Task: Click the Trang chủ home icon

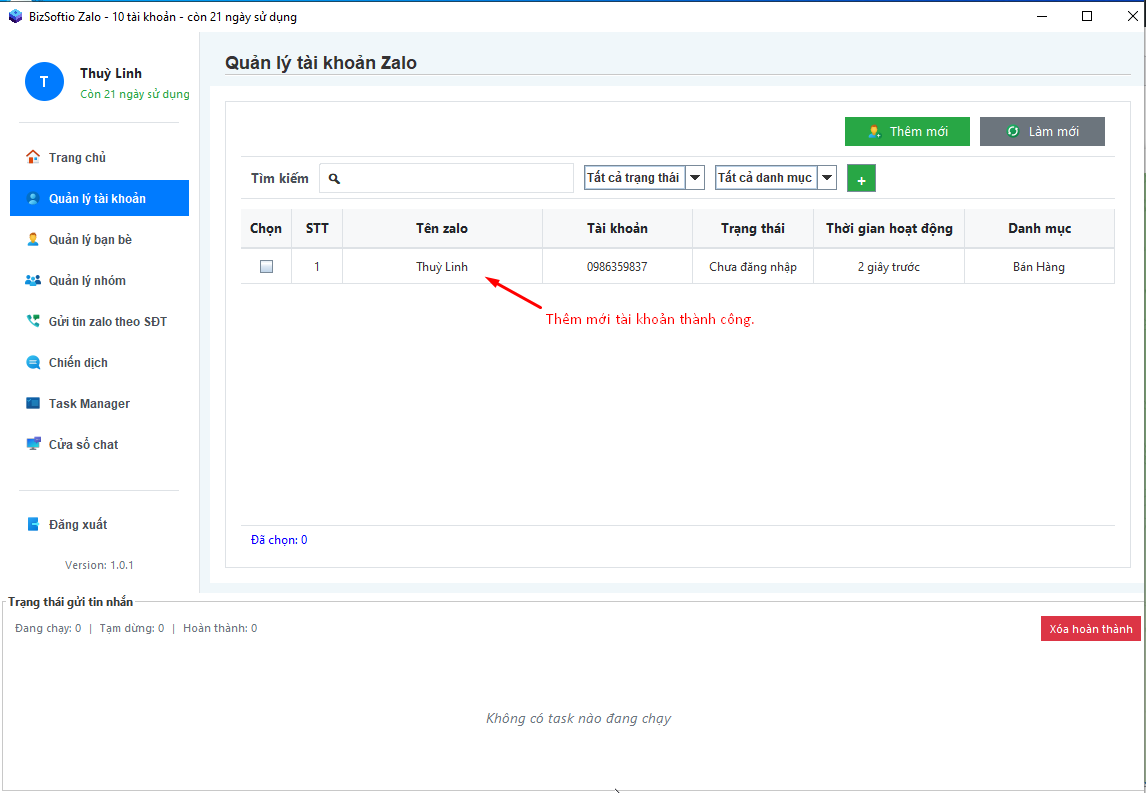Action: (33, 157)
